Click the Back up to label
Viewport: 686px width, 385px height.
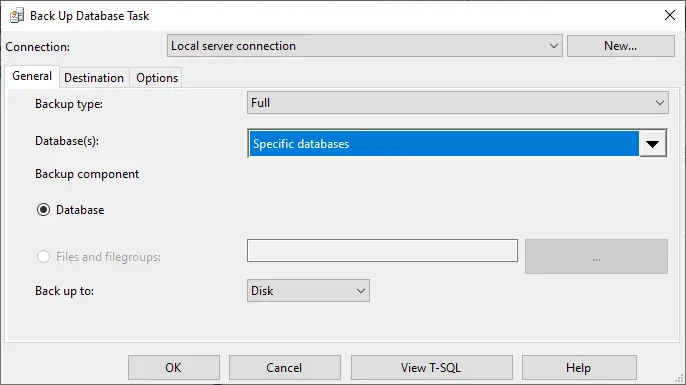pos(64,291)
